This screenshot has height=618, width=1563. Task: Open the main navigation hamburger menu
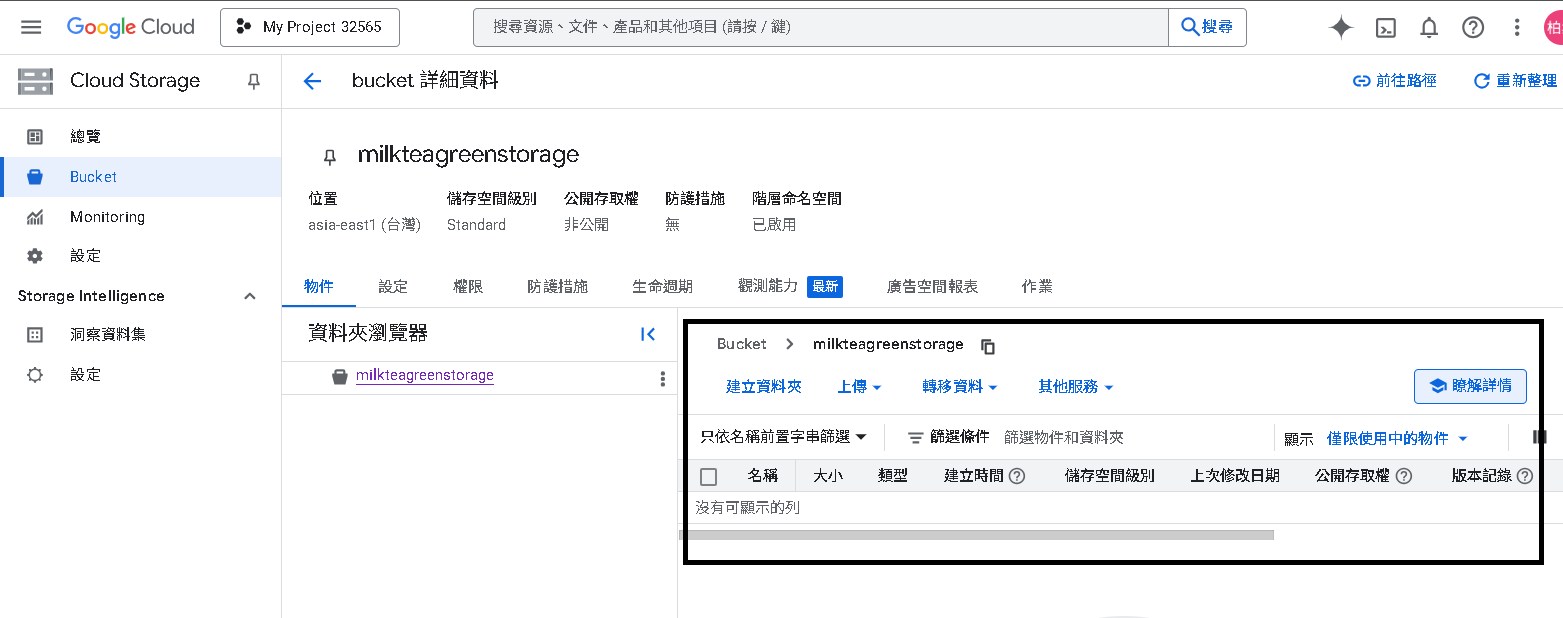point(31,27)
